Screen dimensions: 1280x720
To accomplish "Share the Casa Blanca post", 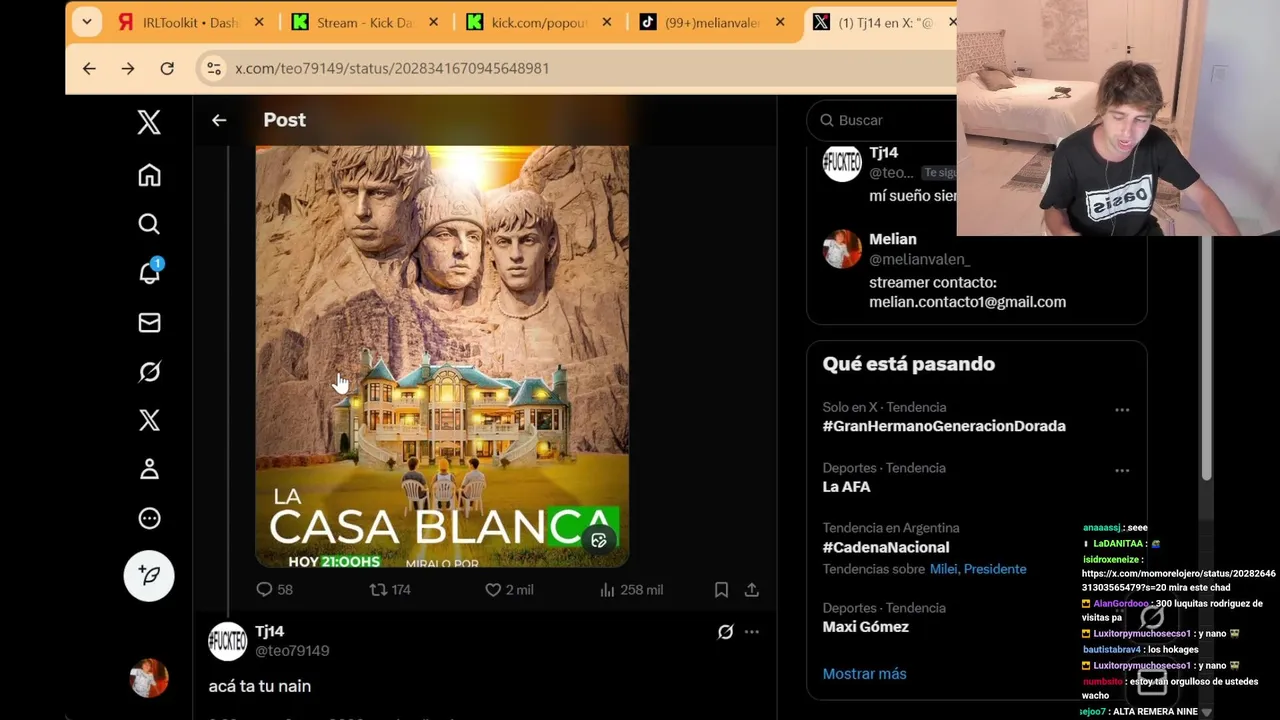I will (x=752, y=590).
